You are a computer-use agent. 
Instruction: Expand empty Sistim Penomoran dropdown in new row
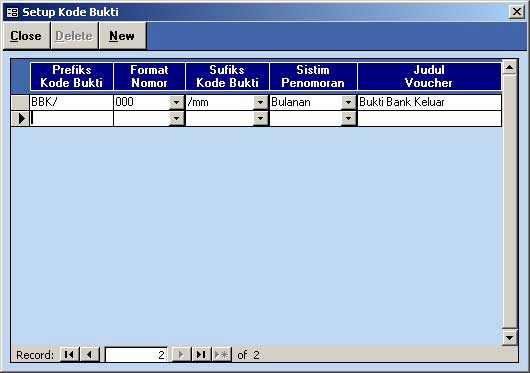[x=348, y=119]
